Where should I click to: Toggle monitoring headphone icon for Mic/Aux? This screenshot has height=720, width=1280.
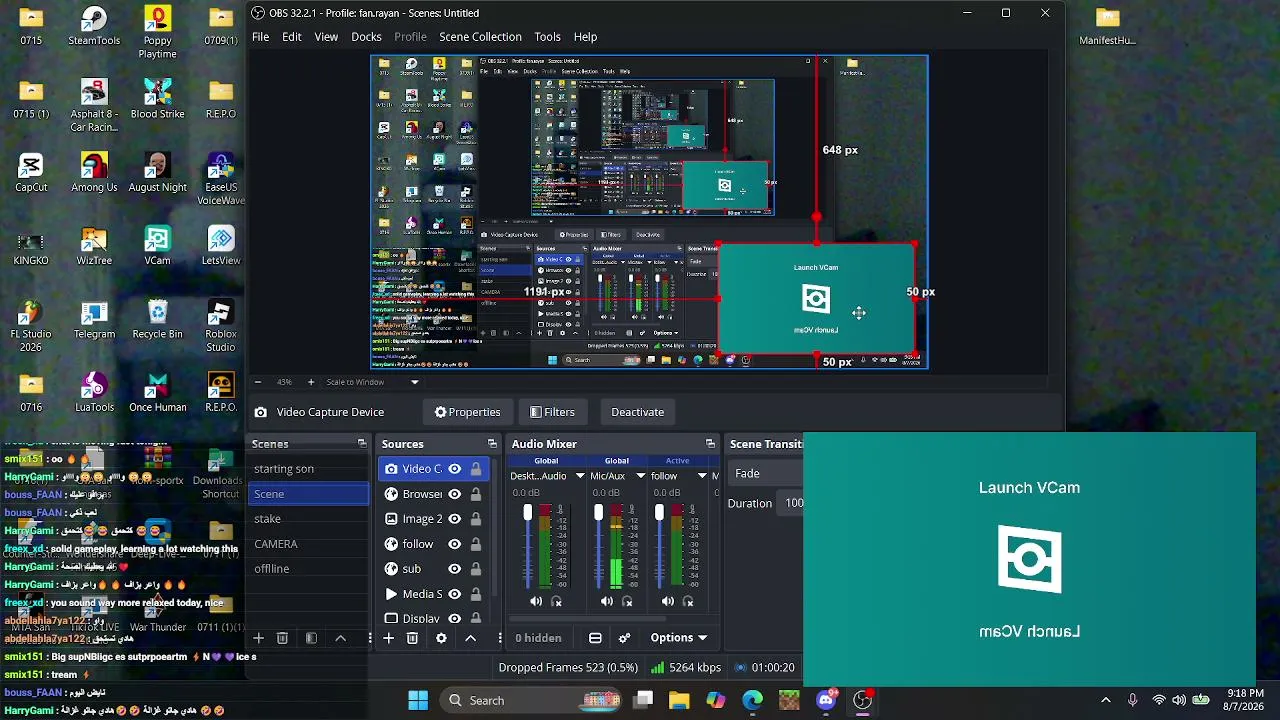[628, 602]
